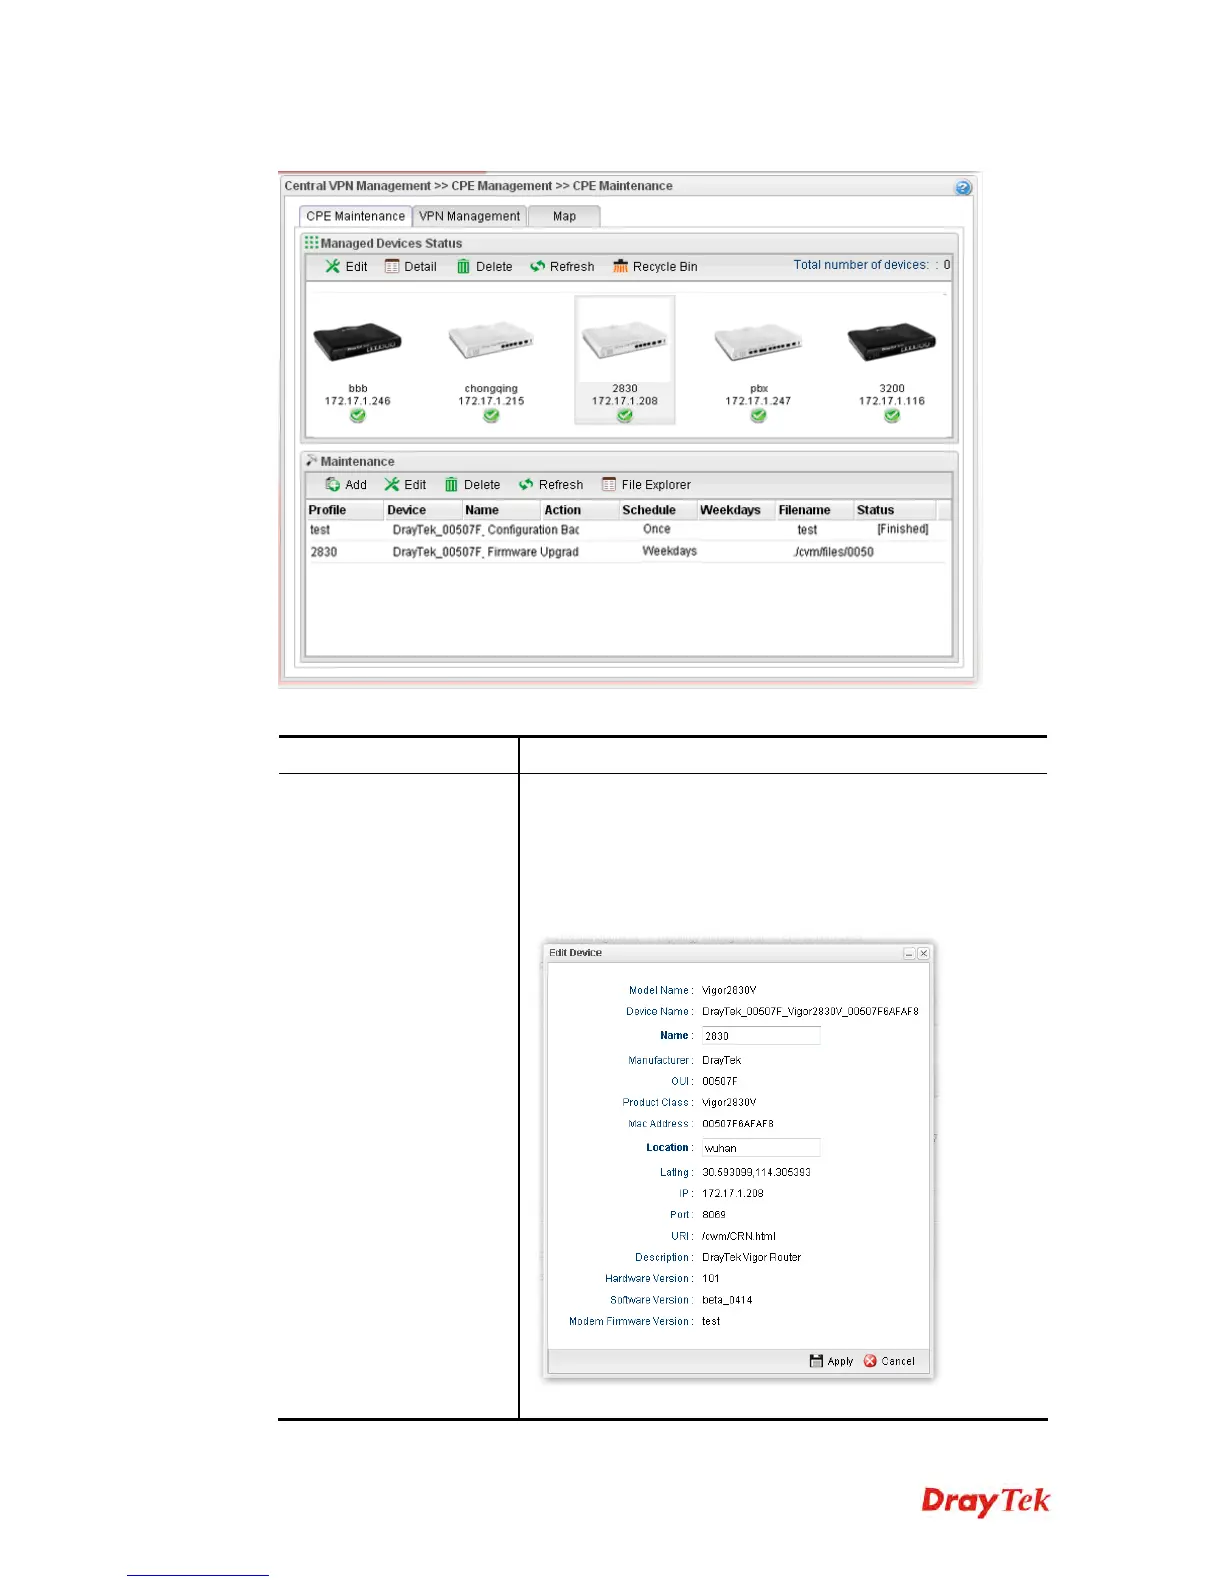Sort by the Filename column header
The image size is (1224, 1584).
[815, 510]
